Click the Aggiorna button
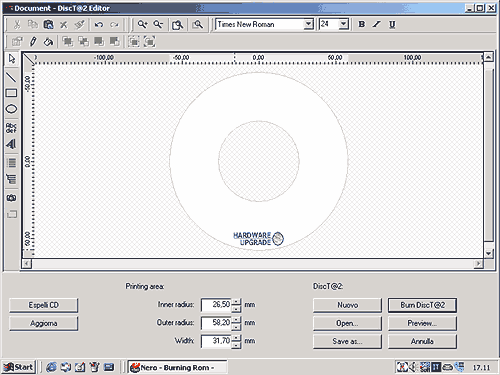 [x=44, y=323]
